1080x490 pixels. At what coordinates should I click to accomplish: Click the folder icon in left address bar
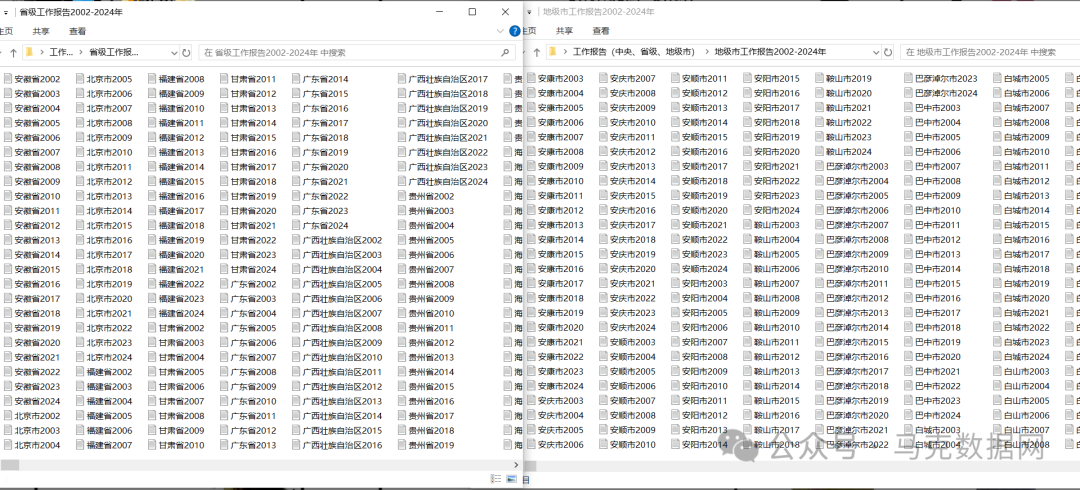[x=30, y=52]
